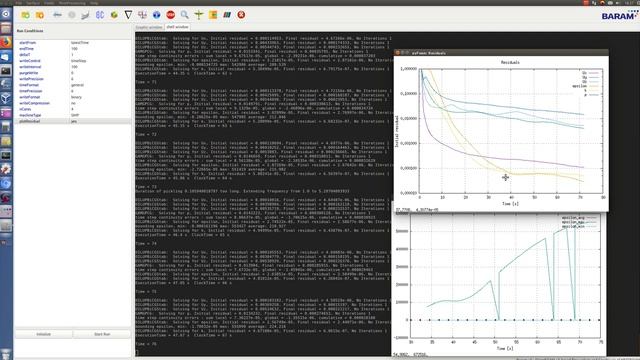This screenshot has height=360, width=640.
Task: Open the terminal from the dock
Action: pyautogui.click(x=6, y=71)
